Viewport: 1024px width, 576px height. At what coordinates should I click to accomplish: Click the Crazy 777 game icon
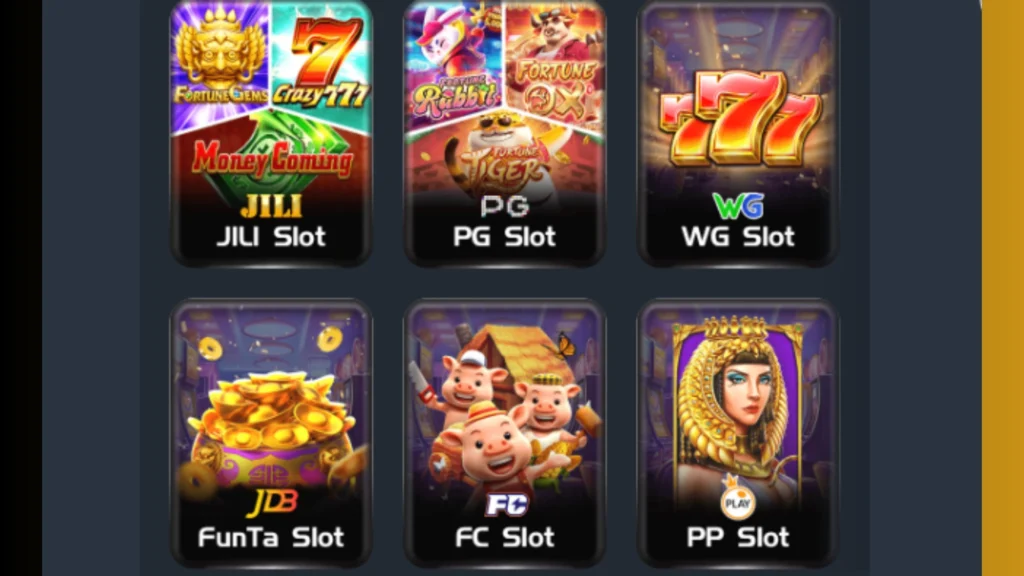pyautogui.click(x=321, y=62)
